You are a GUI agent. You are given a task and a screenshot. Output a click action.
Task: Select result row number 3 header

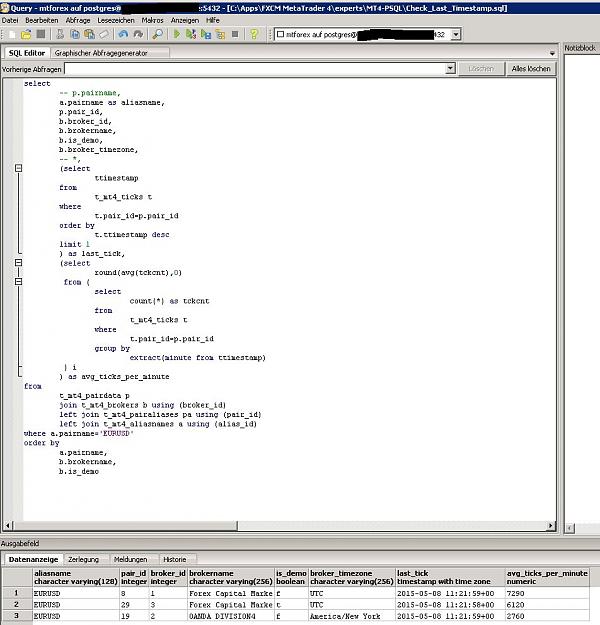(16, 616)
